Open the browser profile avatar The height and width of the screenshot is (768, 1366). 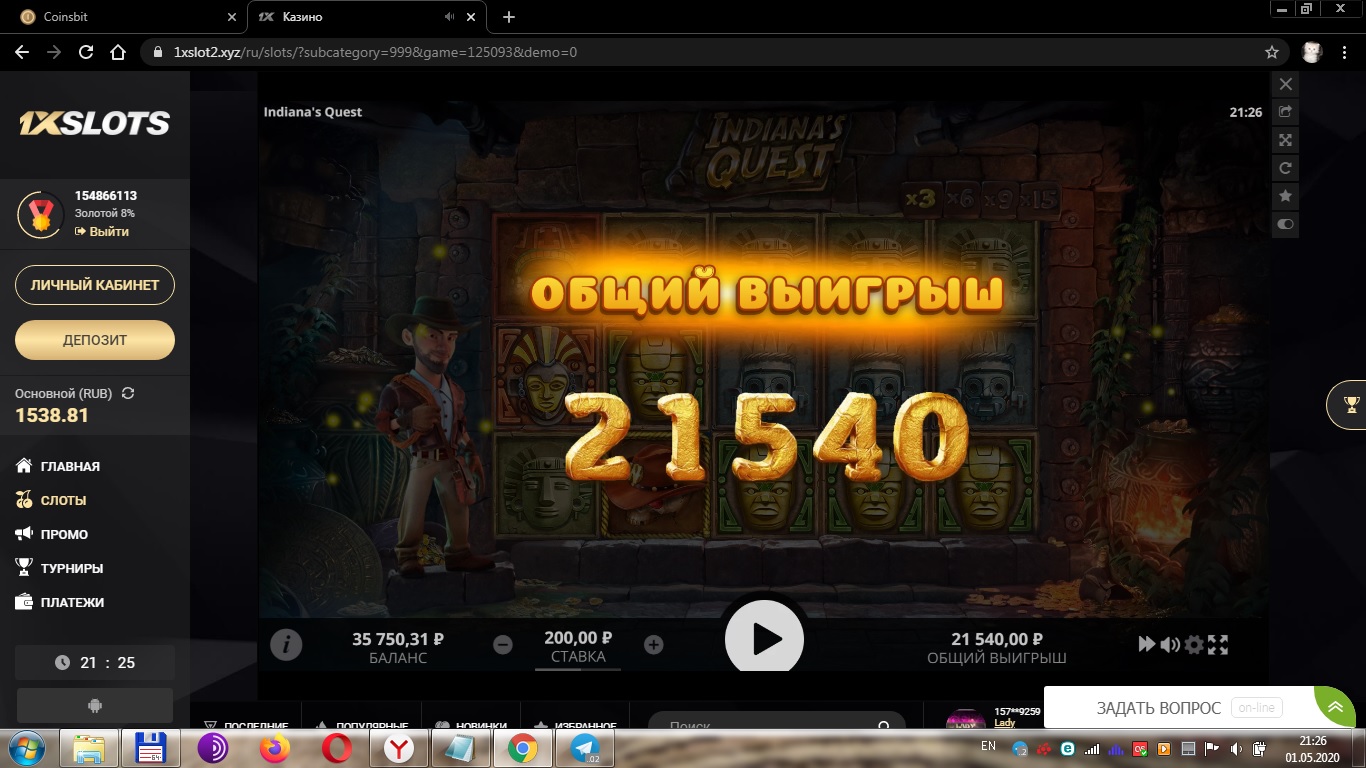point(1312,52)
